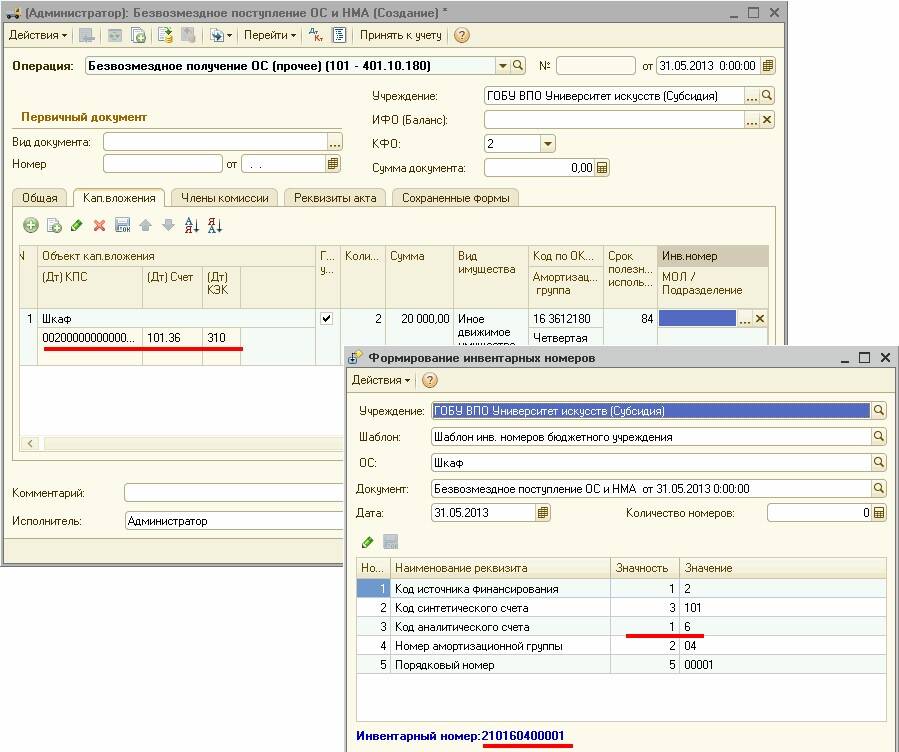Expand the Операция dropdown arrow
This screenshot has width=899, height=752.
(x=502, y=66)
